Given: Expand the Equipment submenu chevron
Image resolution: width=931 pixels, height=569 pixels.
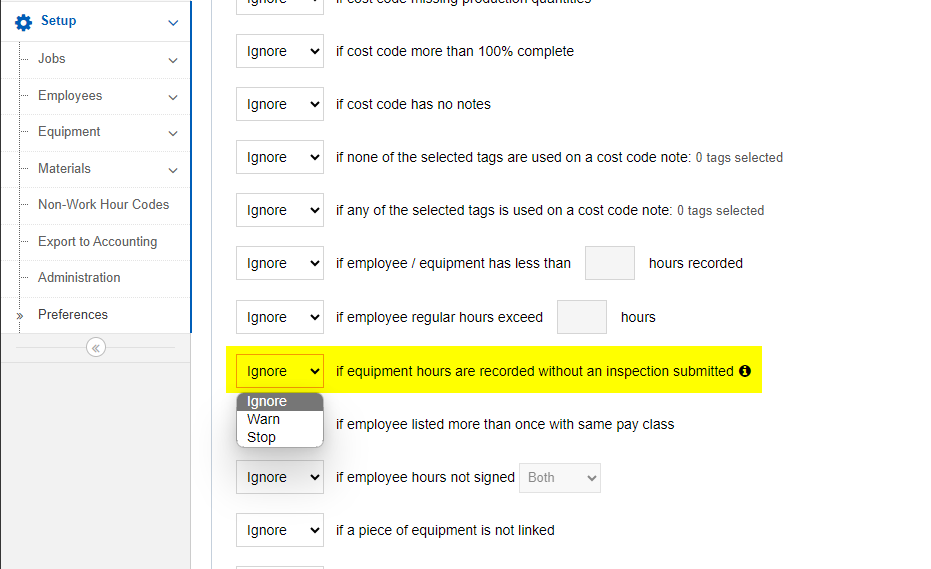Looking at the screenshot, I should (x=173, y=134).
